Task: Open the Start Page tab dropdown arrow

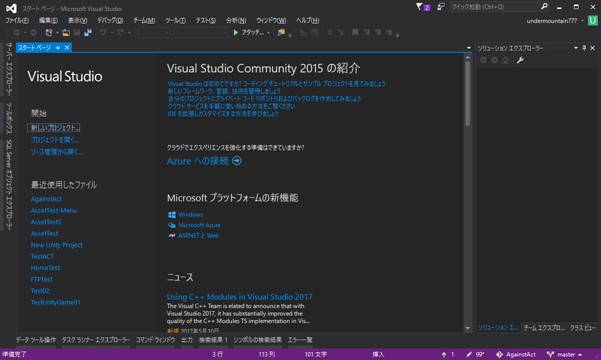Action: pos(58,48)
